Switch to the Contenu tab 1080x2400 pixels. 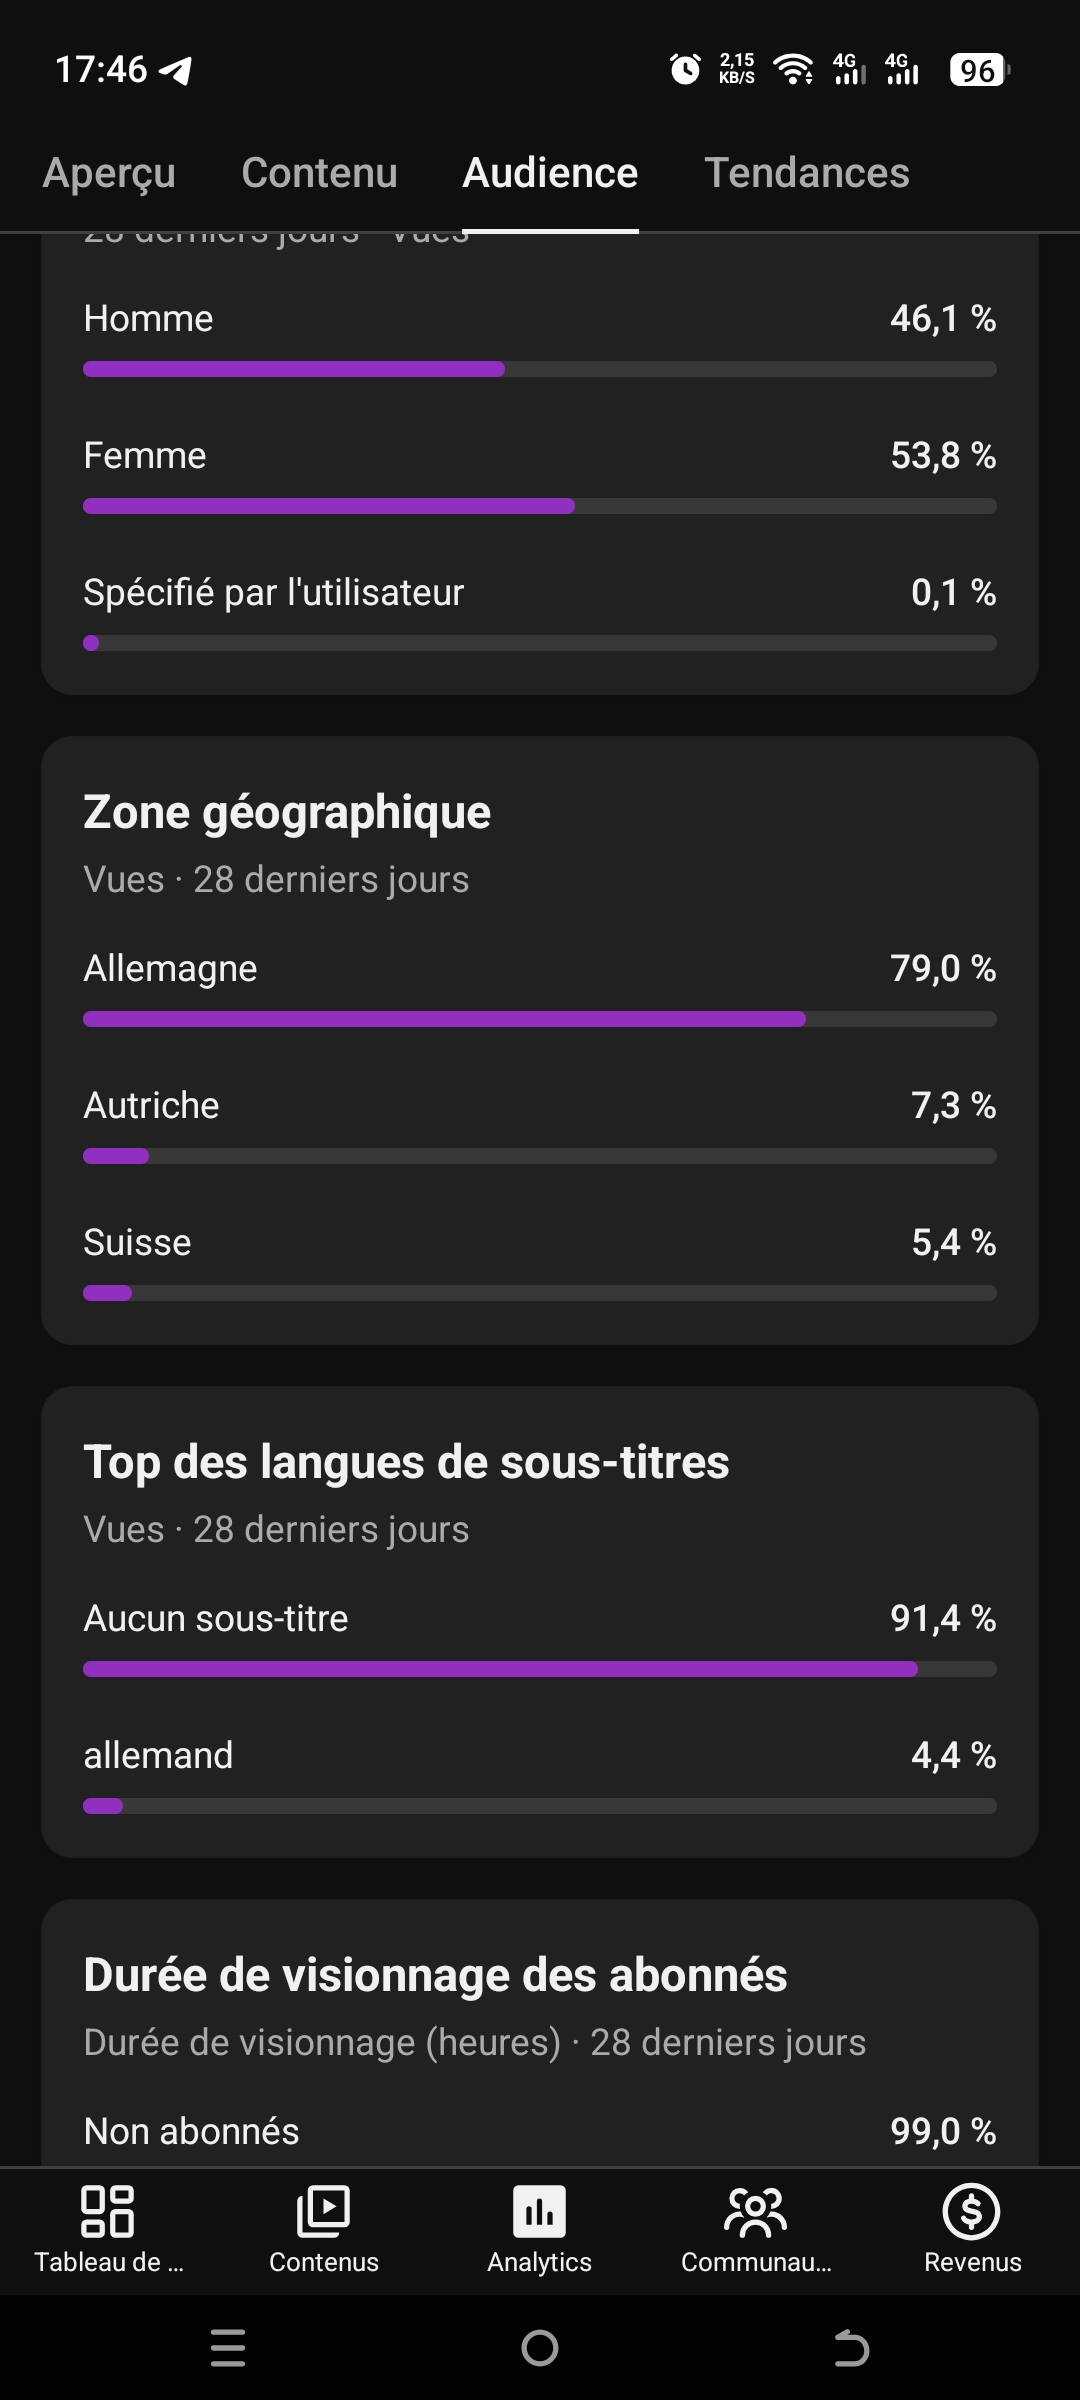319,173
